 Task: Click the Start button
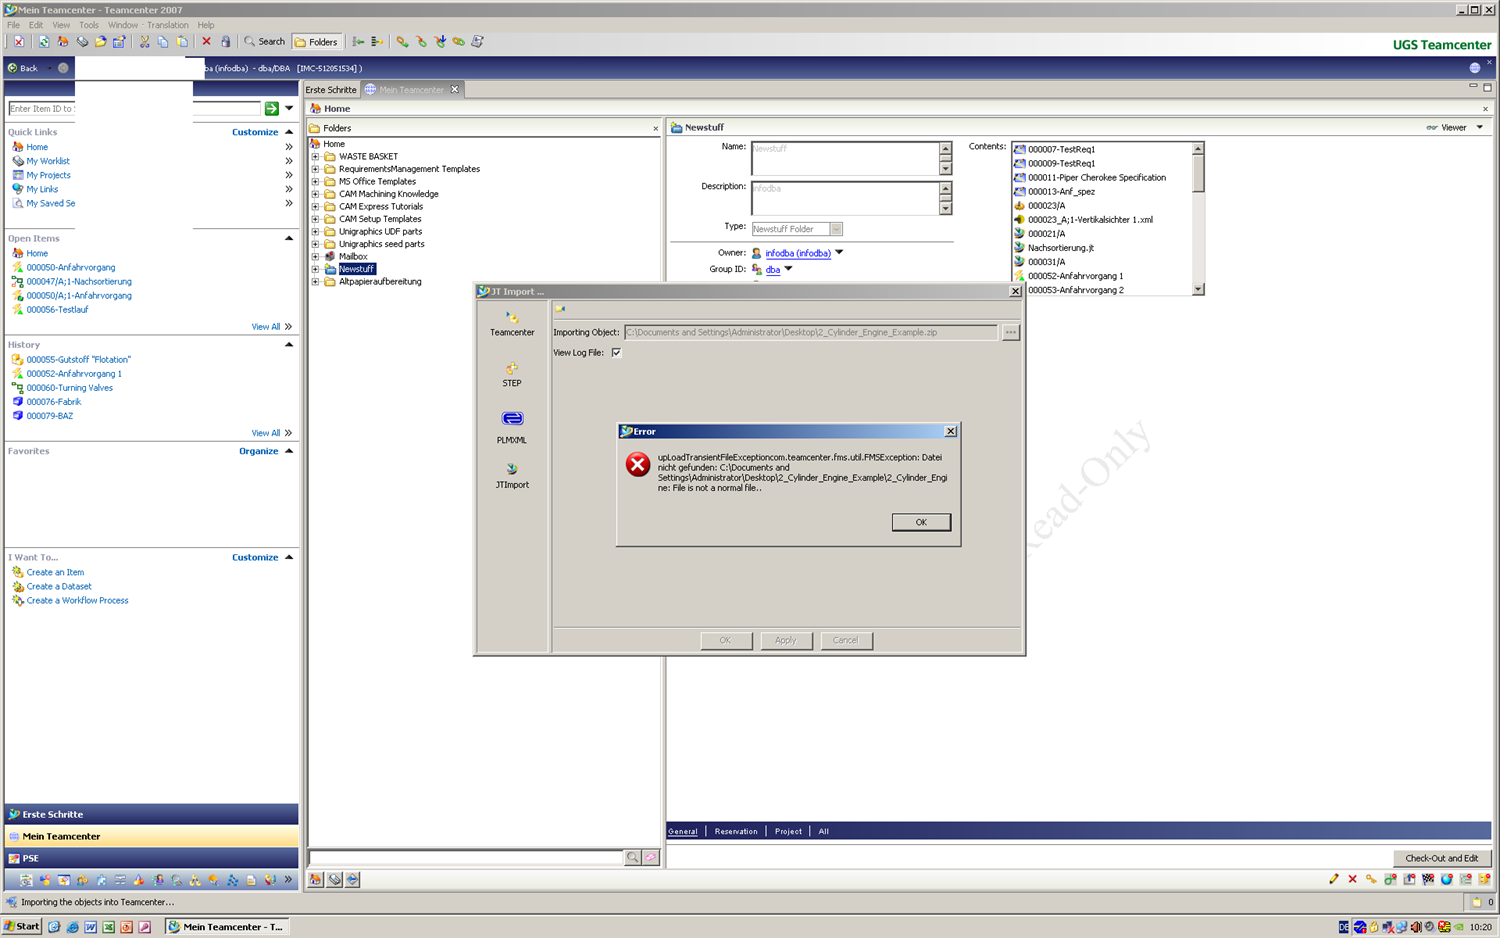[22, 926]
